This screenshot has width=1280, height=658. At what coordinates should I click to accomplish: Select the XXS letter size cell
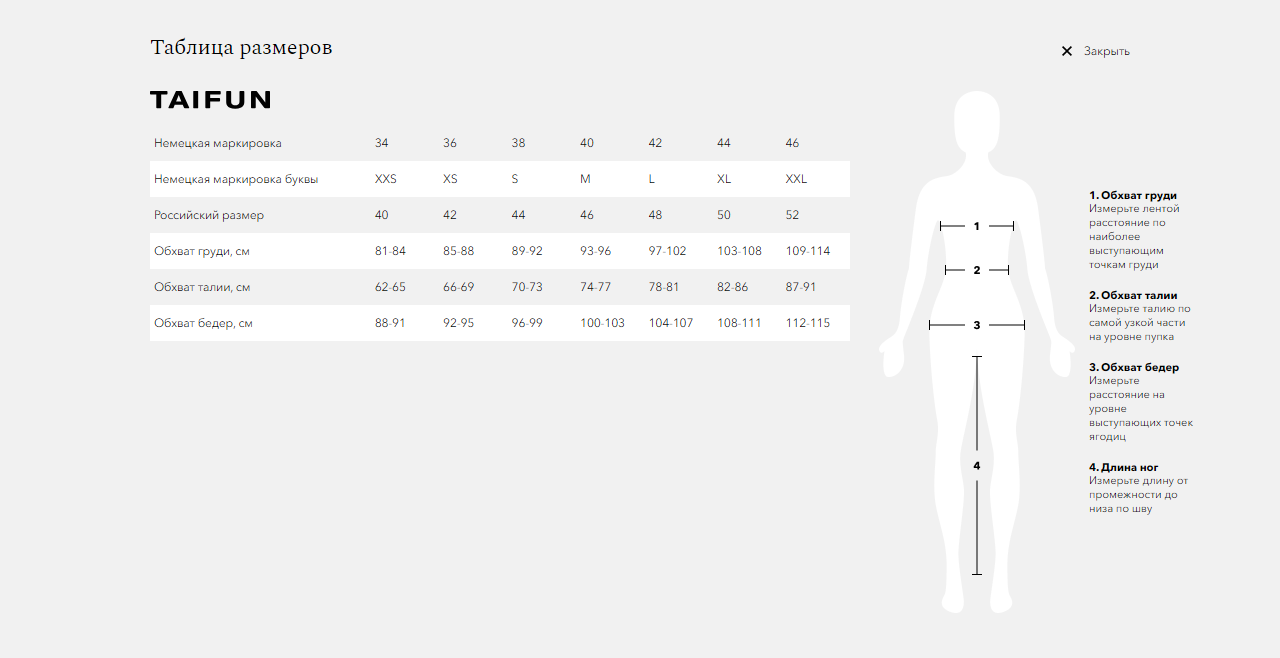pos(386,179)
